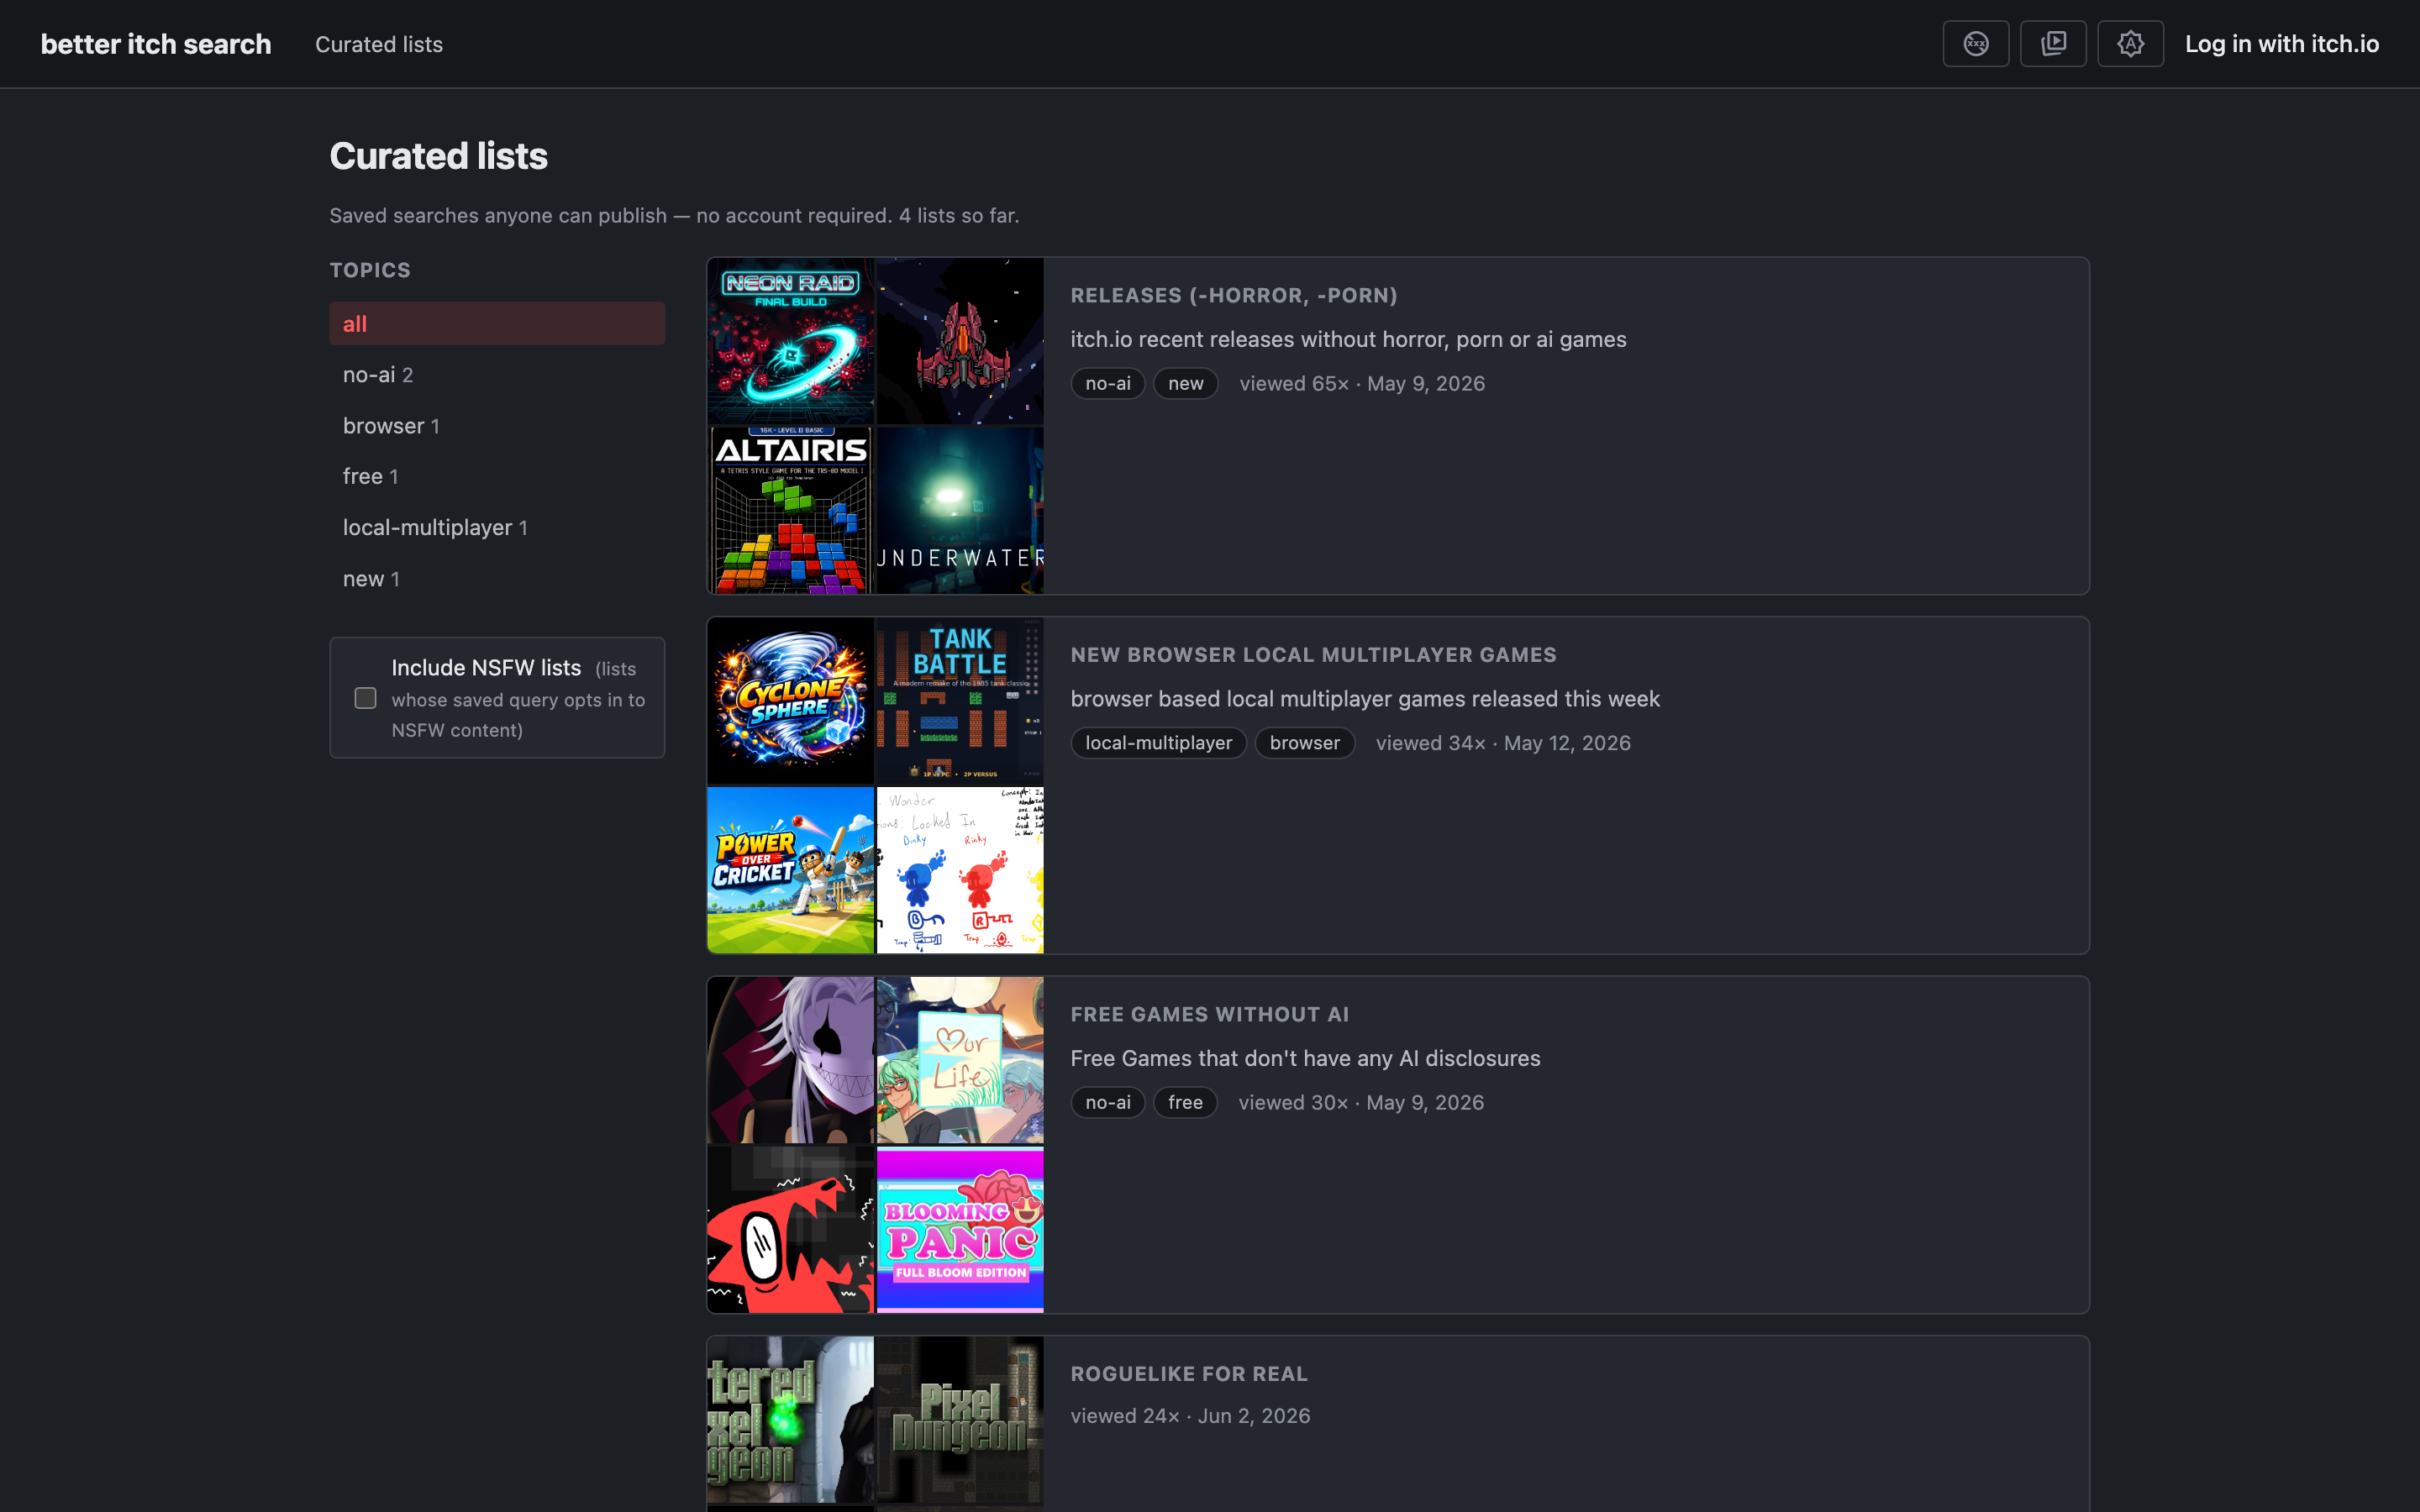
Task: Click the browser tag pill
Action: (1304, 743)
